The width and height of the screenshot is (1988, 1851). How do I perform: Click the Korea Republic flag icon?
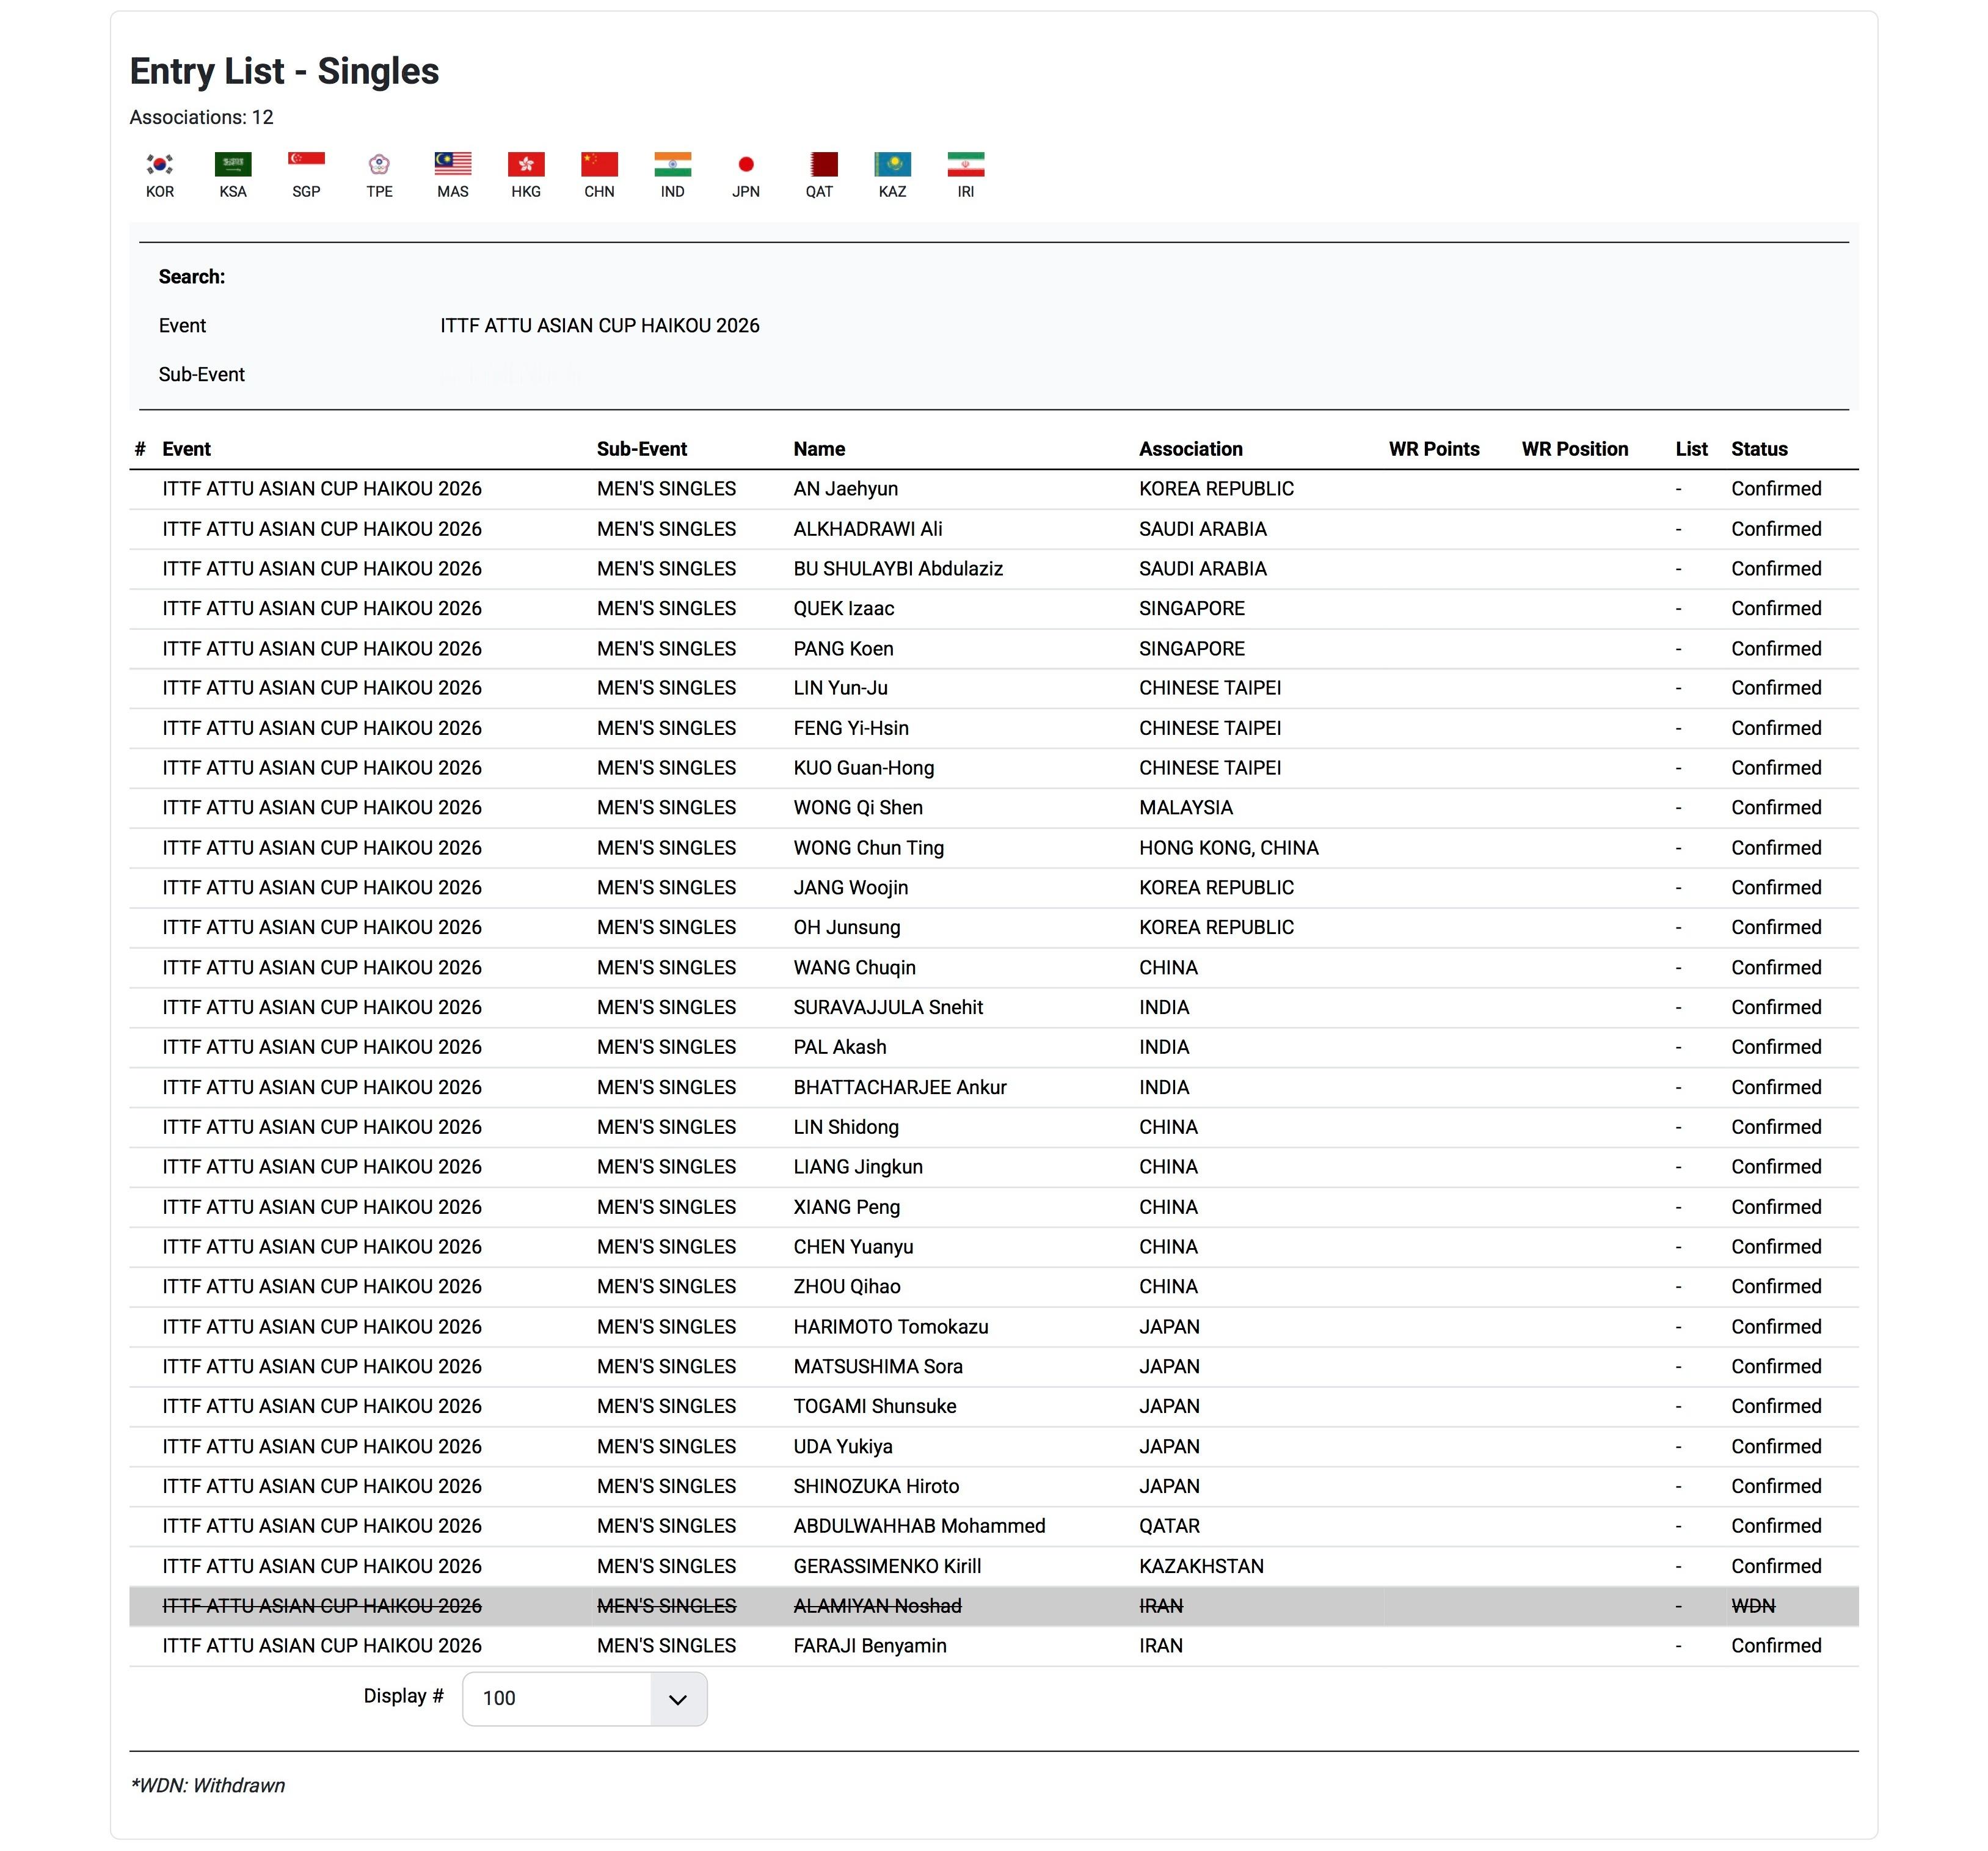[160, 164]
